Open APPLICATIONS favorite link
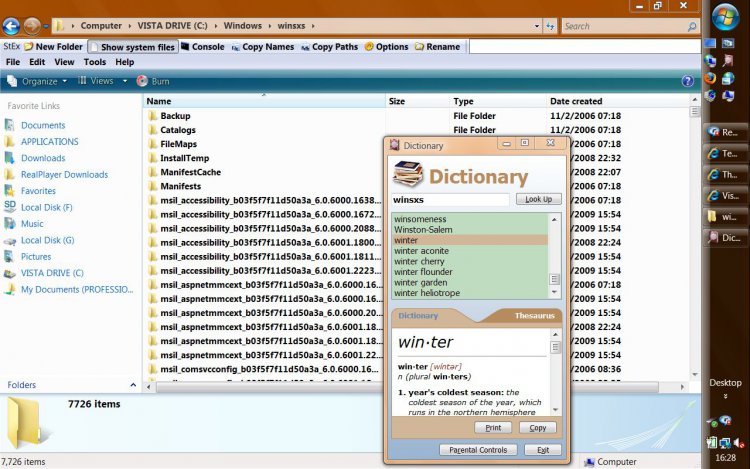The image size is (750, 469). (x=49, y=142)
